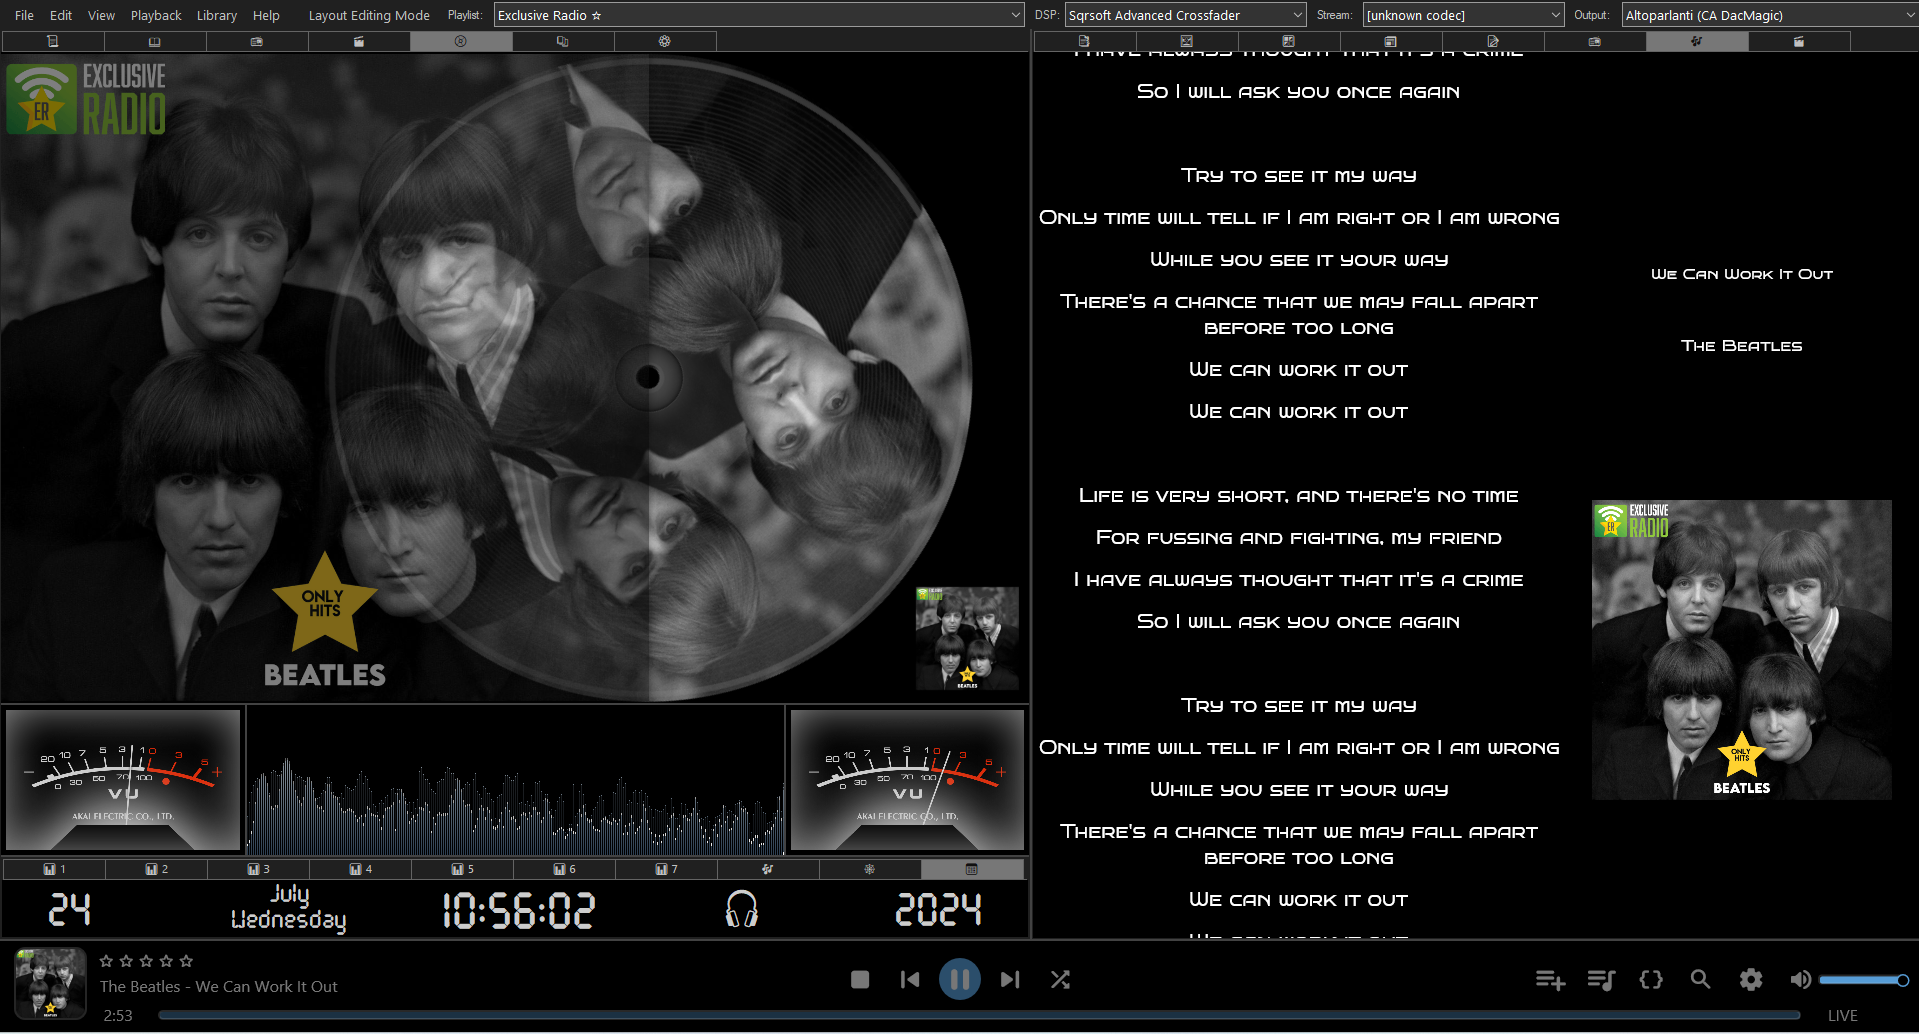Open the Library menu

coord(217,15)
